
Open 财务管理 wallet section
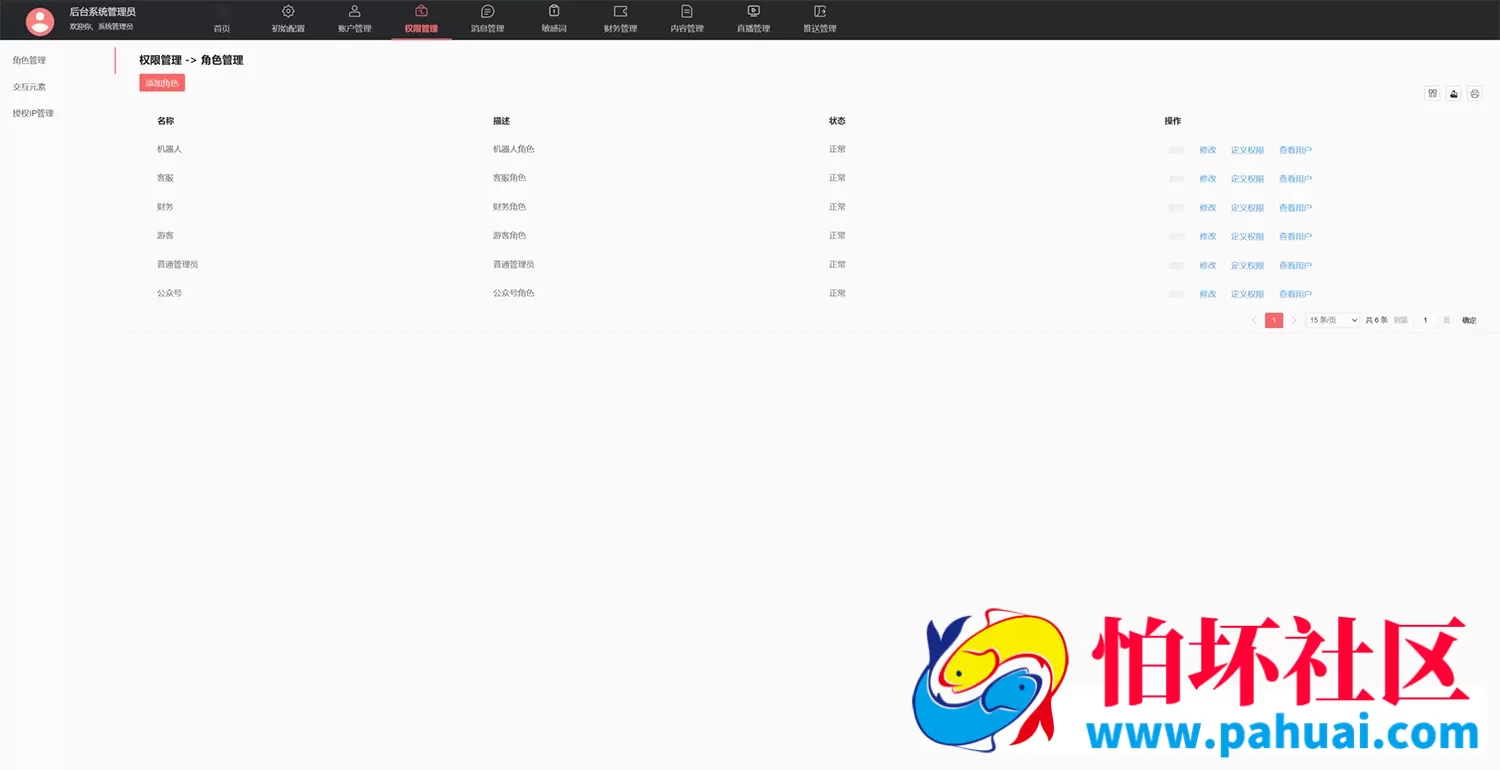[x=620, y=20]
